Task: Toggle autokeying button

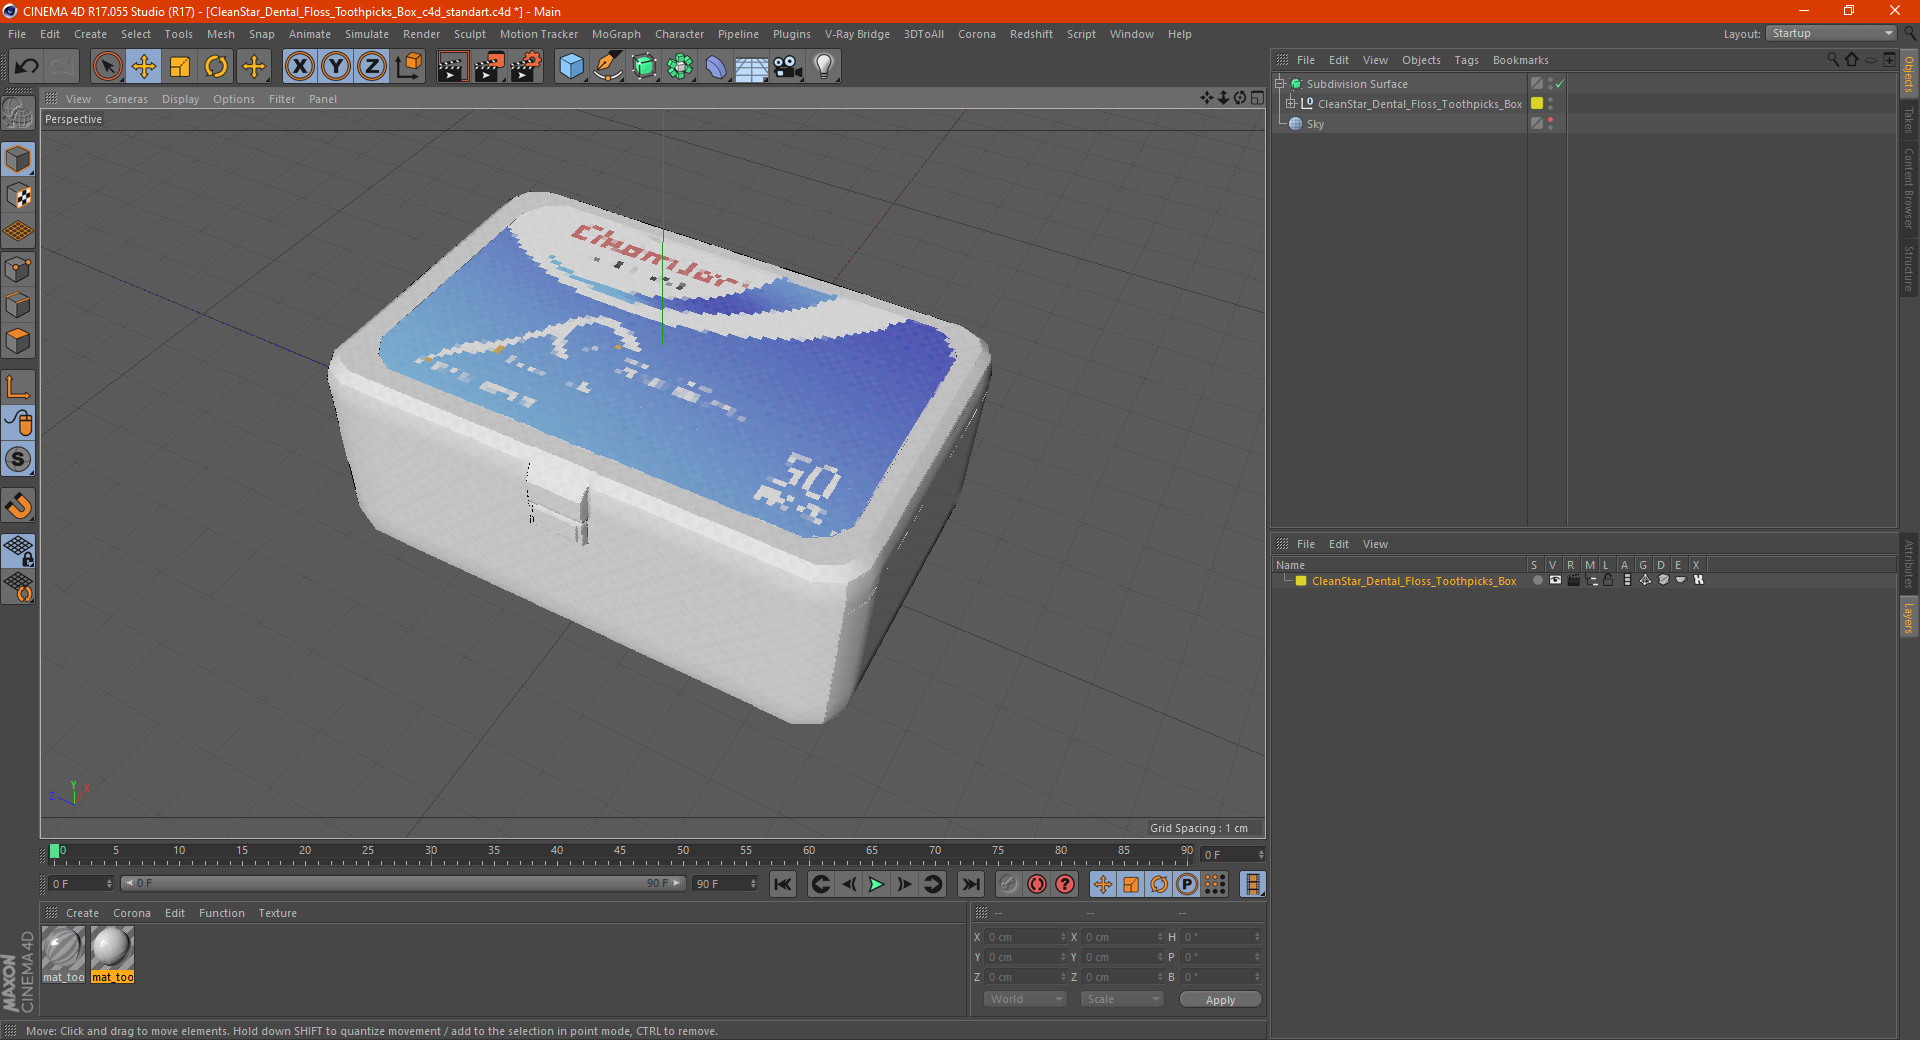Action: pos(1037,884)
